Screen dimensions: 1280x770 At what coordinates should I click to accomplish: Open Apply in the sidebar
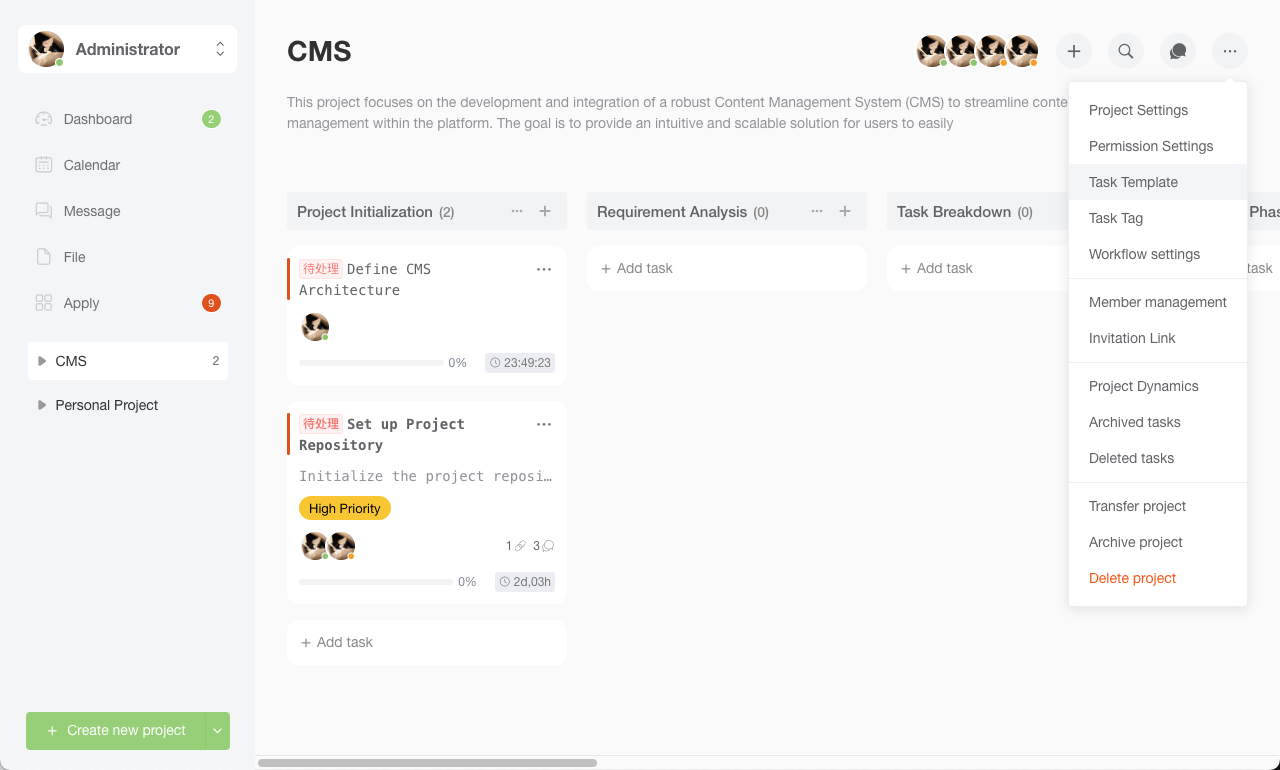point(82,303)
